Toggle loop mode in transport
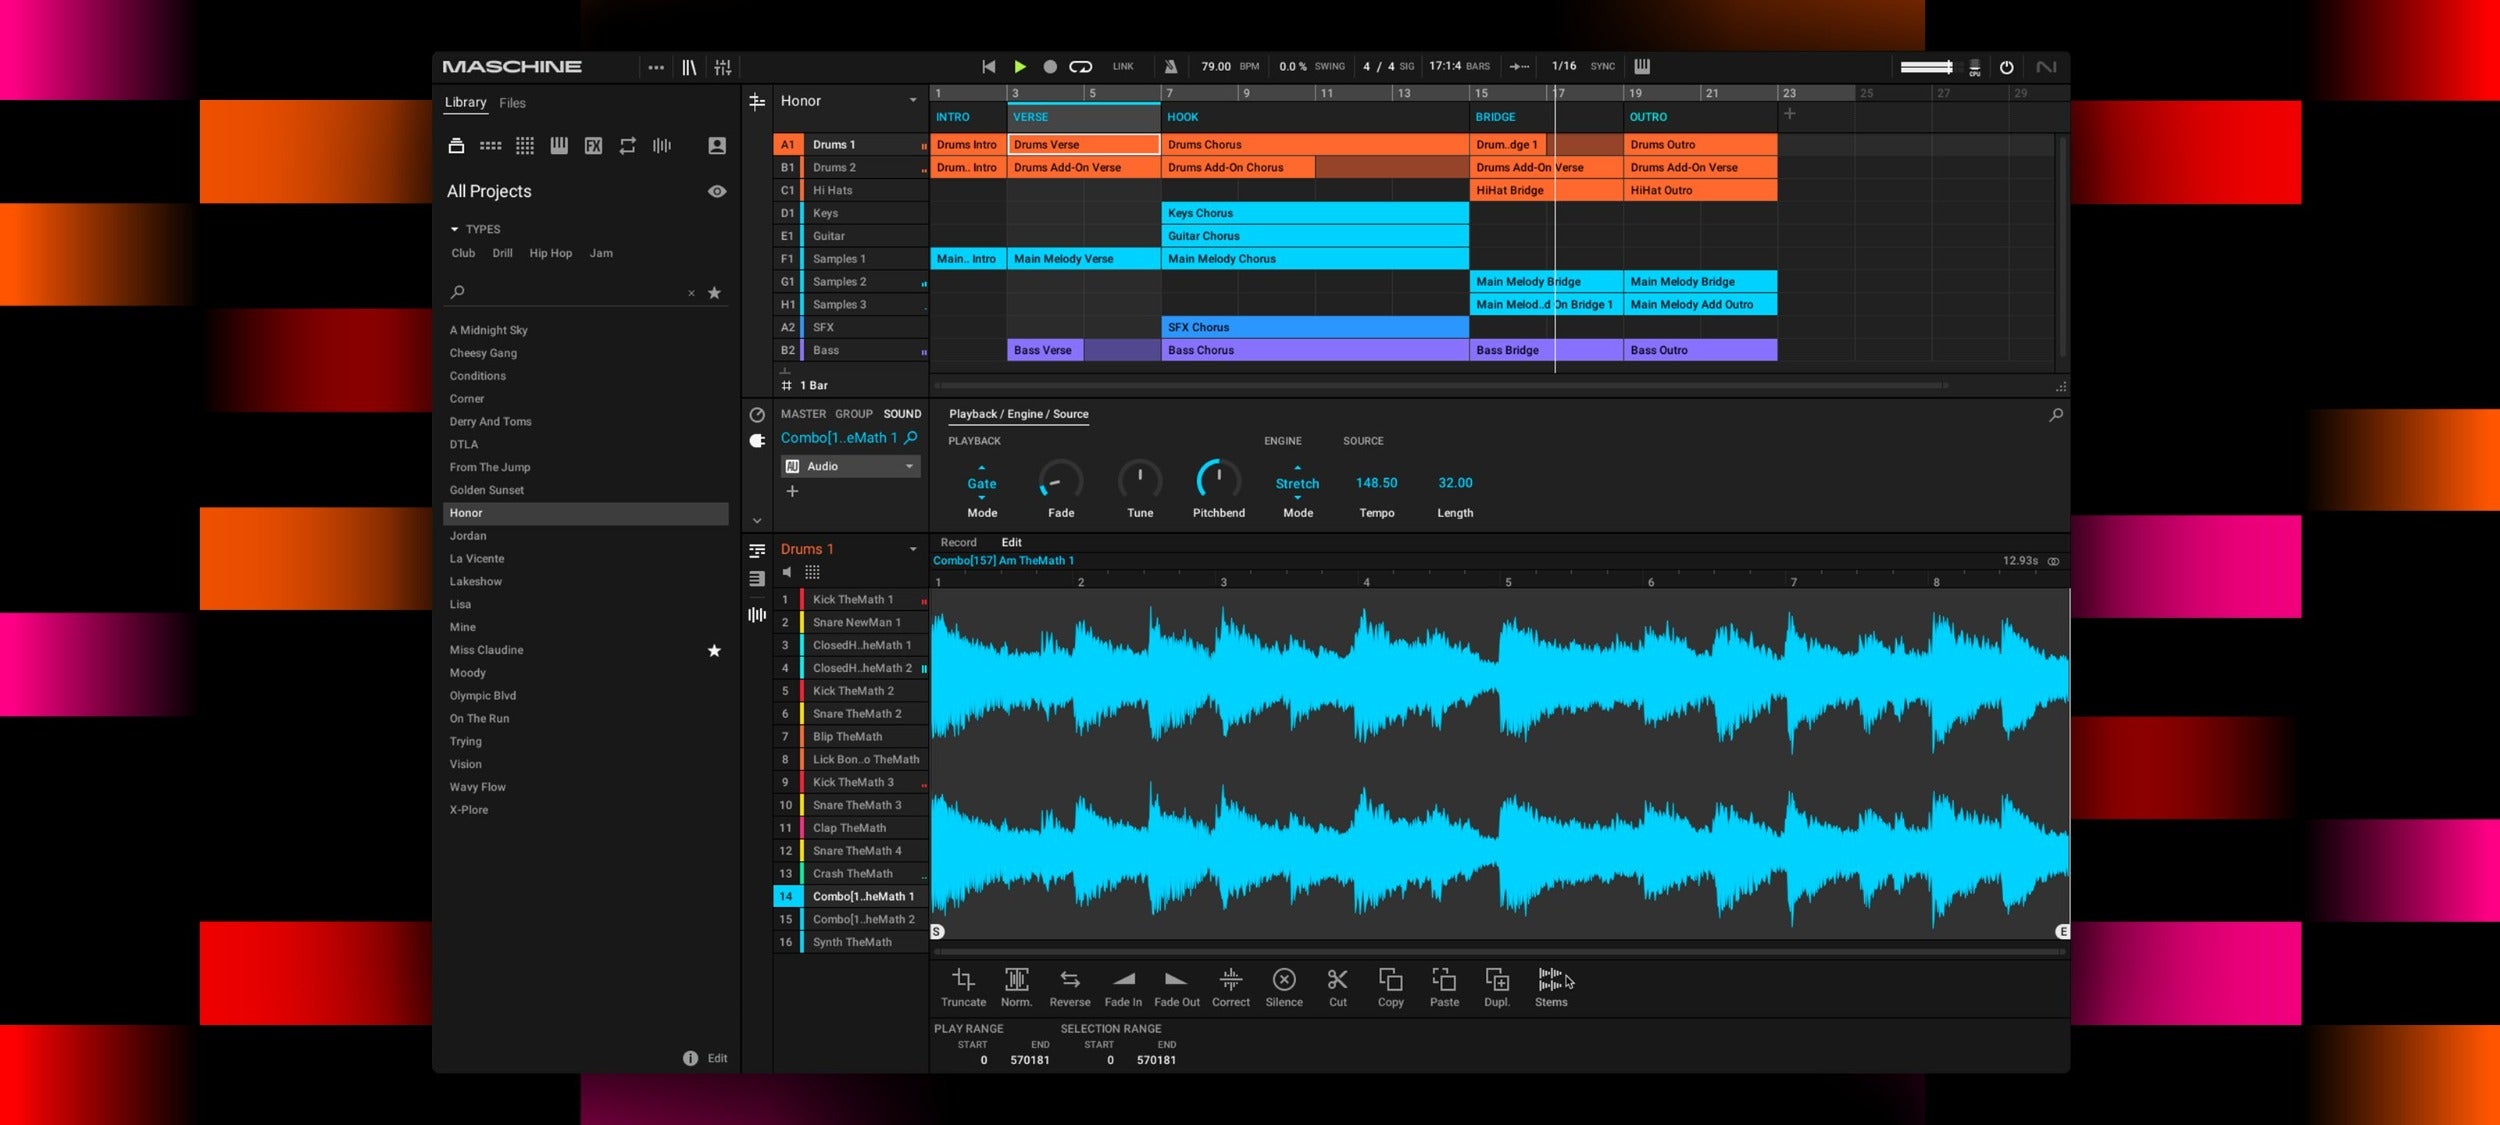The image size is (2500, 1125). click(x=1080, y=67)
